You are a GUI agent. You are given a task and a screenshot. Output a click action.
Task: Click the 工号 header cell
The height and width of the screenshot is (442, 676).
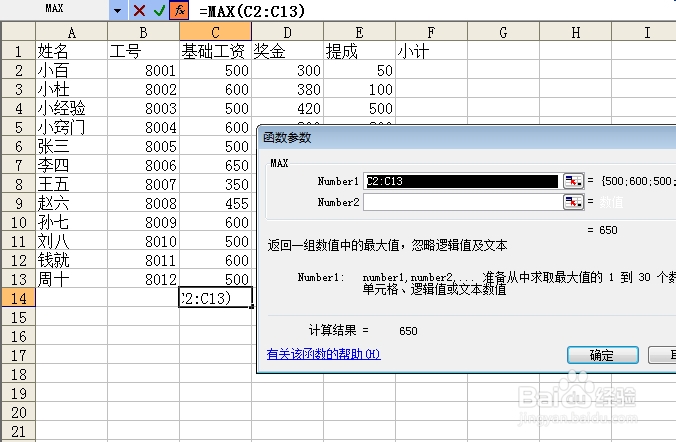tap(144, 51)
